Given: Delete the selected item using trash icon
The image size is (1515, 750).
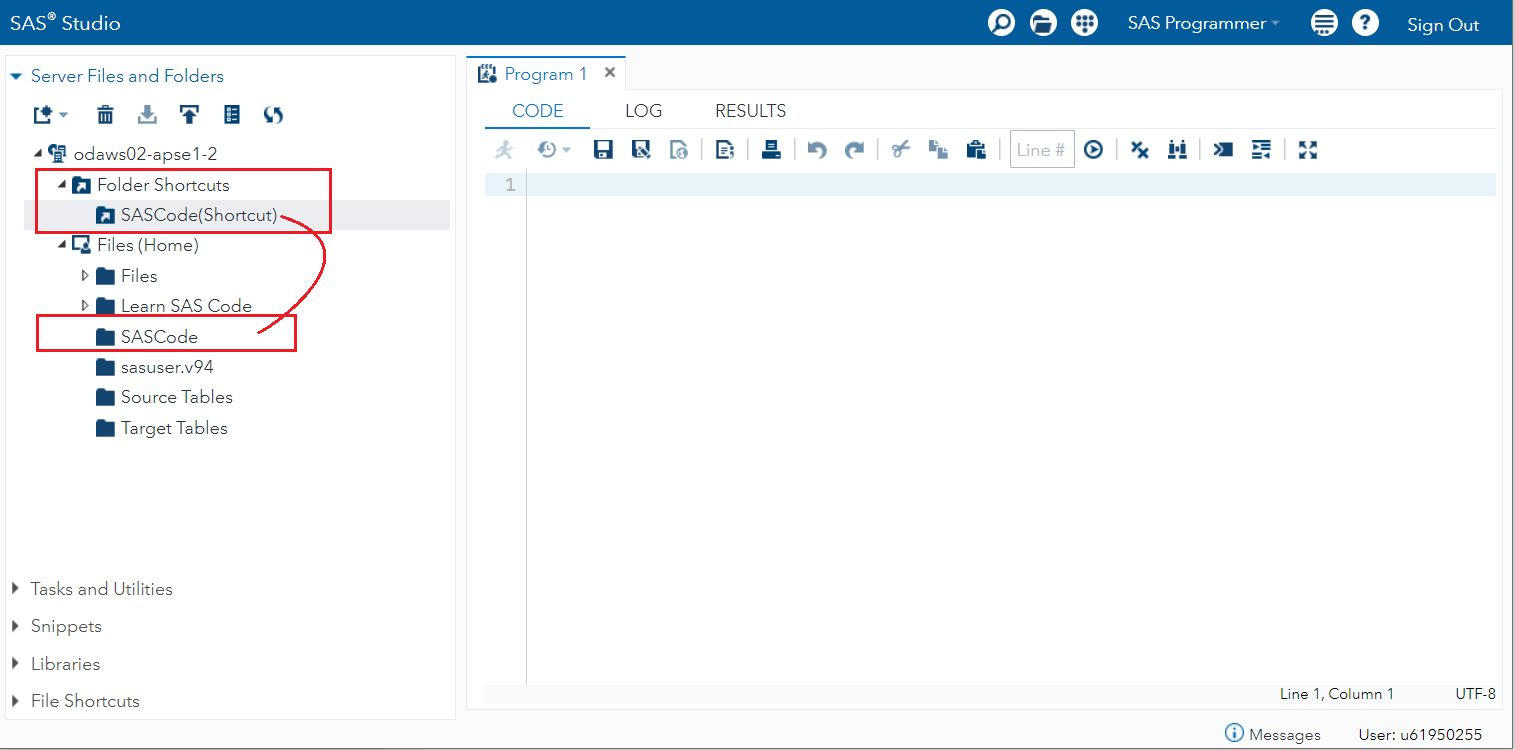Looking at the screenshot, I should pos(105,114).
